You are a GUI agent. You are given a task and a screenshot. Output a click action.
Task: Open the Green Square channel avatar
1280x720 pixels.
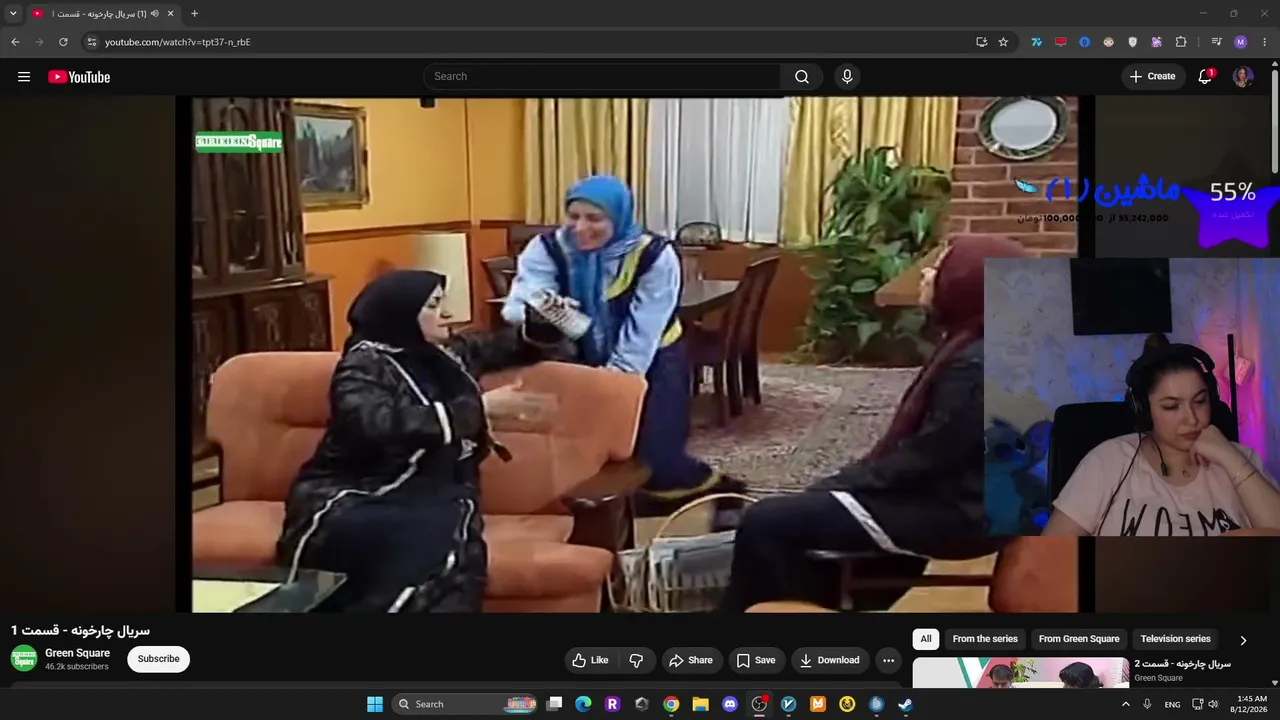tap(24, 658)
